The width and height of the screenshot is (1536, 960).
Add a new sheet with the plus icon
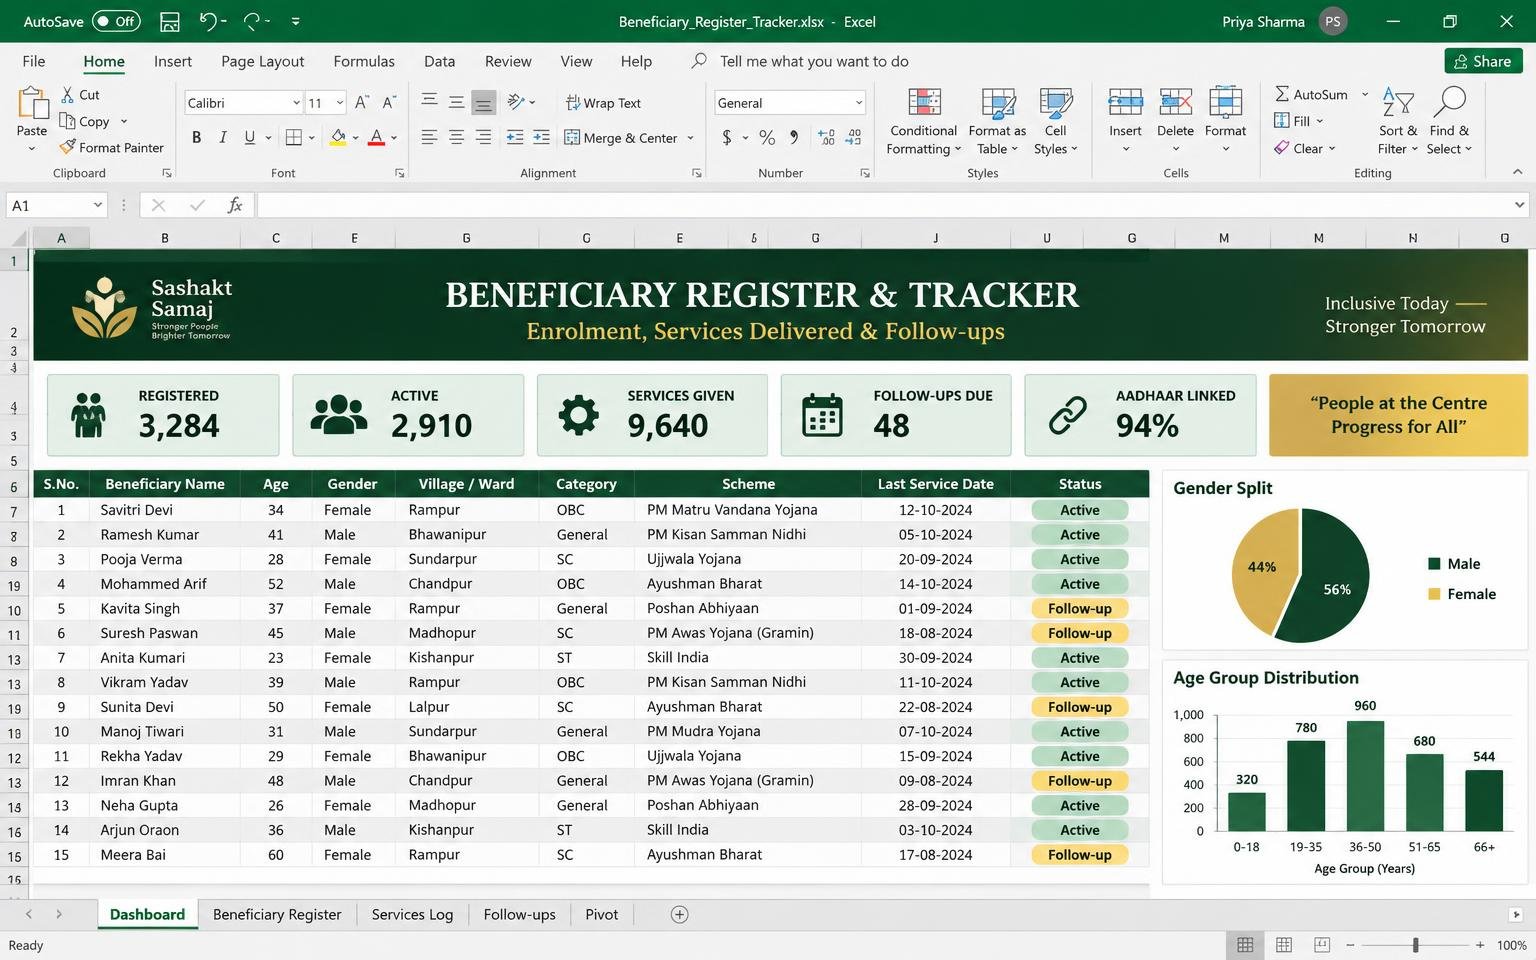(x=679, y=914)
